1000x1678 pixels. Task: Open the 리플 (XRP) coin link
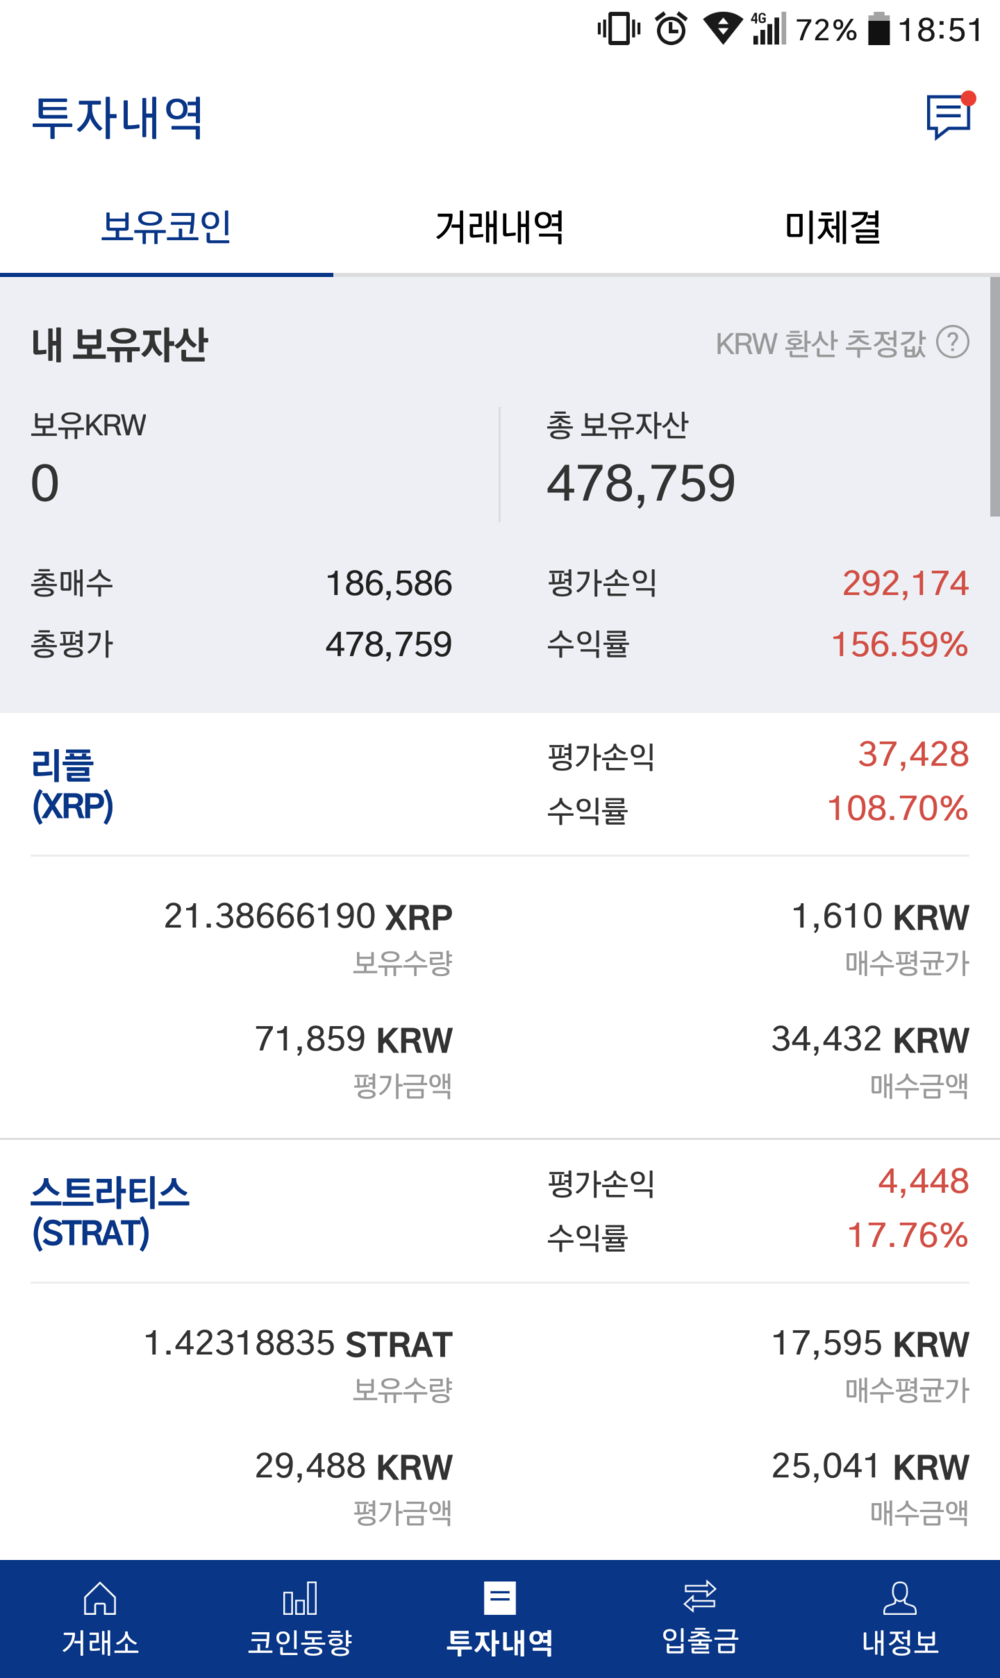tap(72, 785)
